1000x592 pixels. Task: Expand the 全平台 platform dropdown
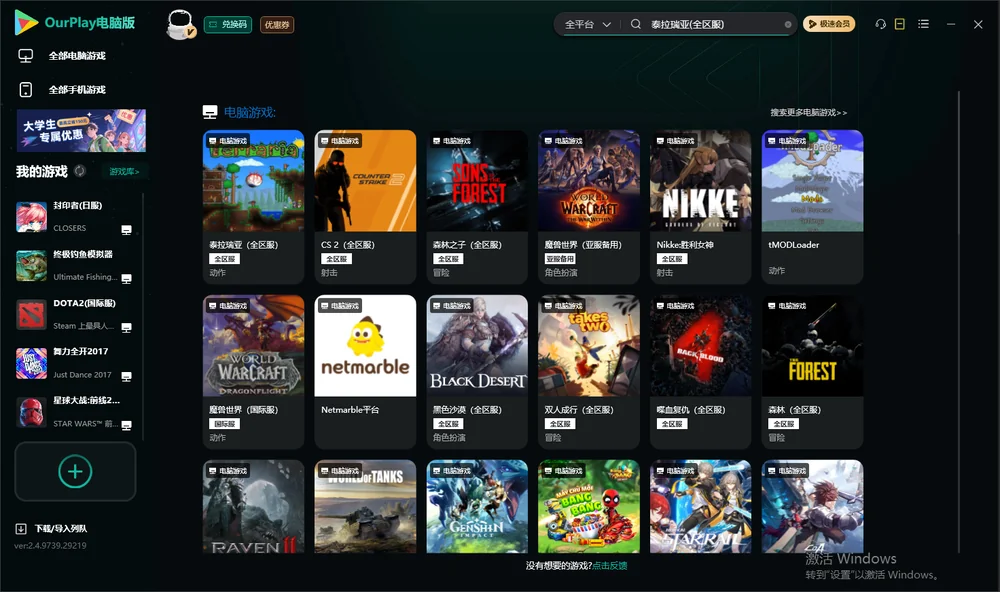pos(588,24)
